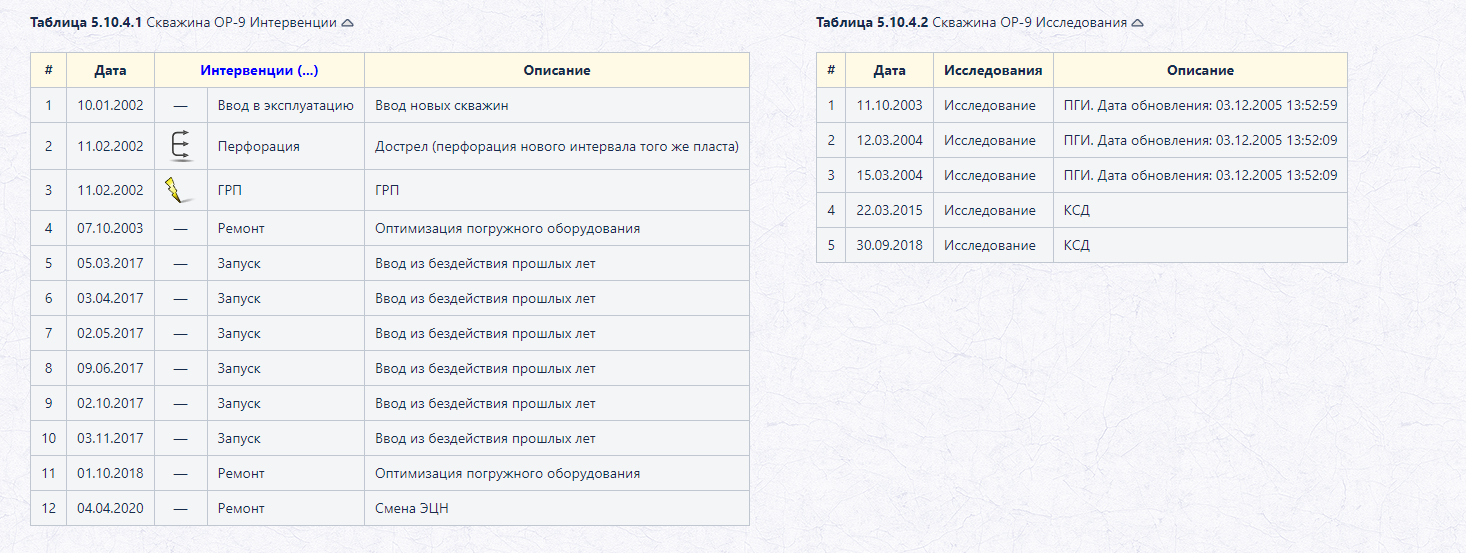Select the date 12.03.2004 in the research table
The width and height of the screenshot is (1466, 553).
click(889, 140)
